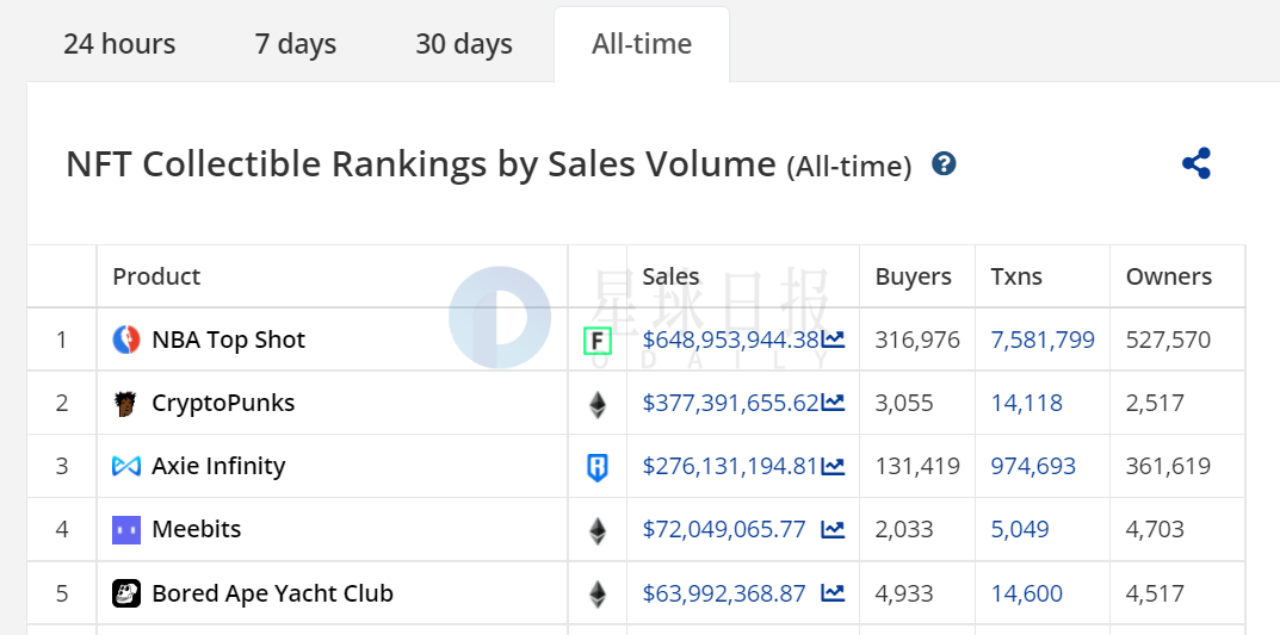Open the help question mark icon
Viewport: 1280px width, 635px height.
[944, 164]
